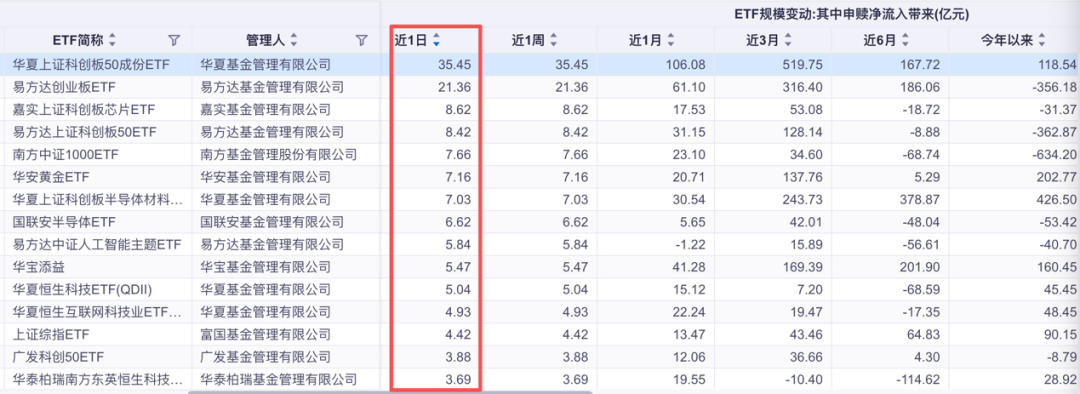The width and height of the screenshot is (1080, 394).
Task: Sort using the 今年以来 arrows
Action: click(x=1041, y=41)
